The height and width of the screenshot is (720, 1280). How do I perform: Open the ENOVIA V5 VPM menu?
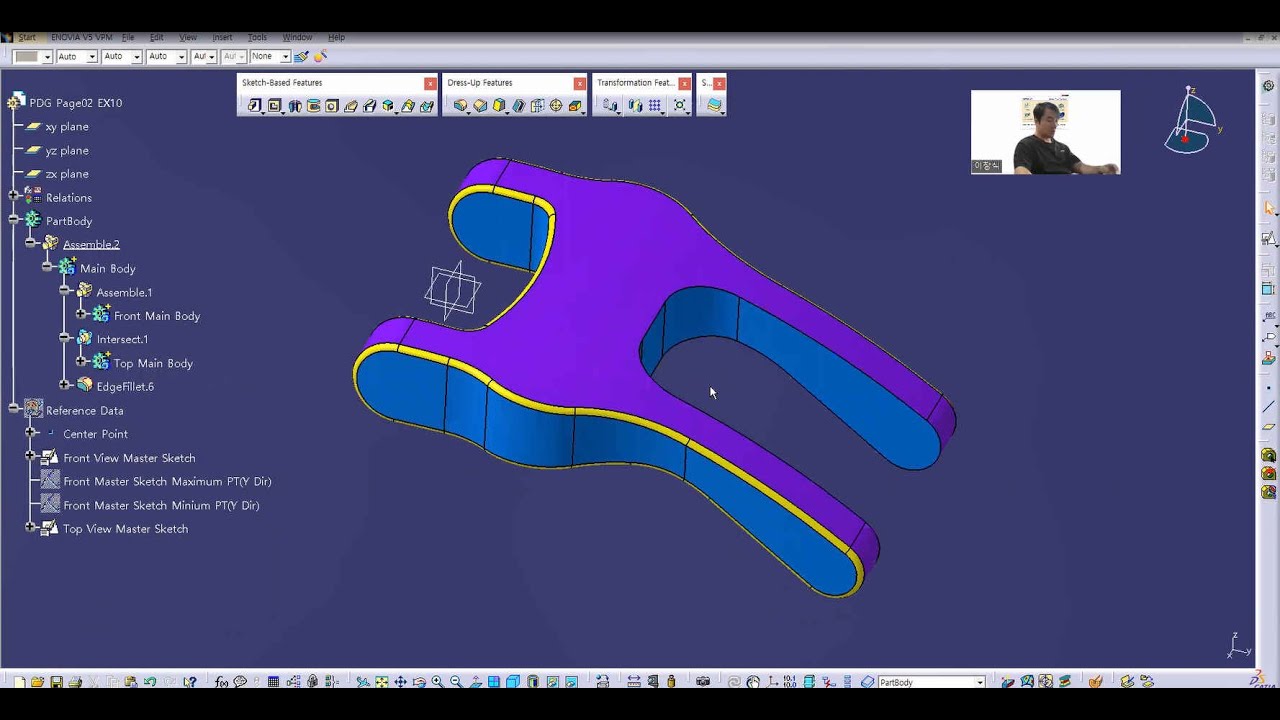tap(81, 37)
